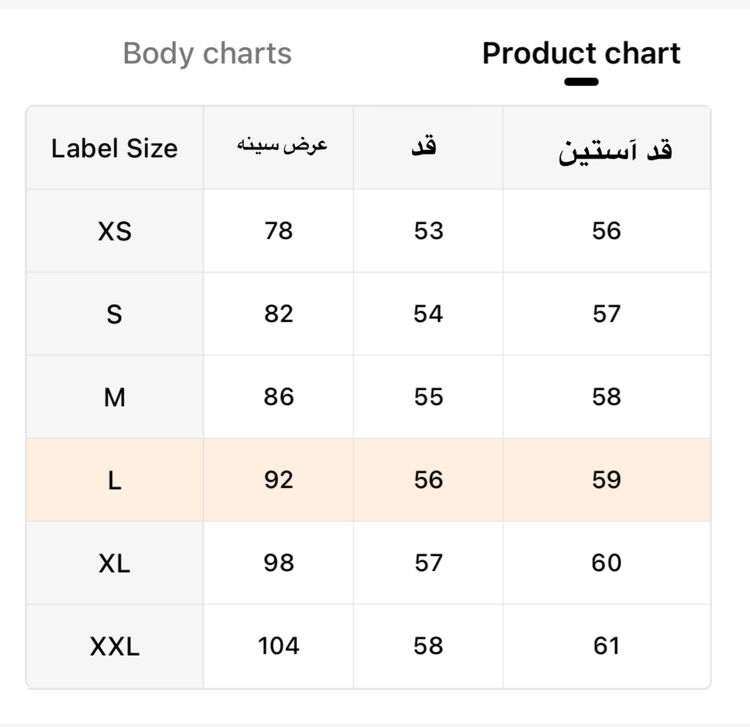The width and height of the screenshot is (750, 727).
Task: Select the XXL size row label
Action: click(x=114, y=646)
